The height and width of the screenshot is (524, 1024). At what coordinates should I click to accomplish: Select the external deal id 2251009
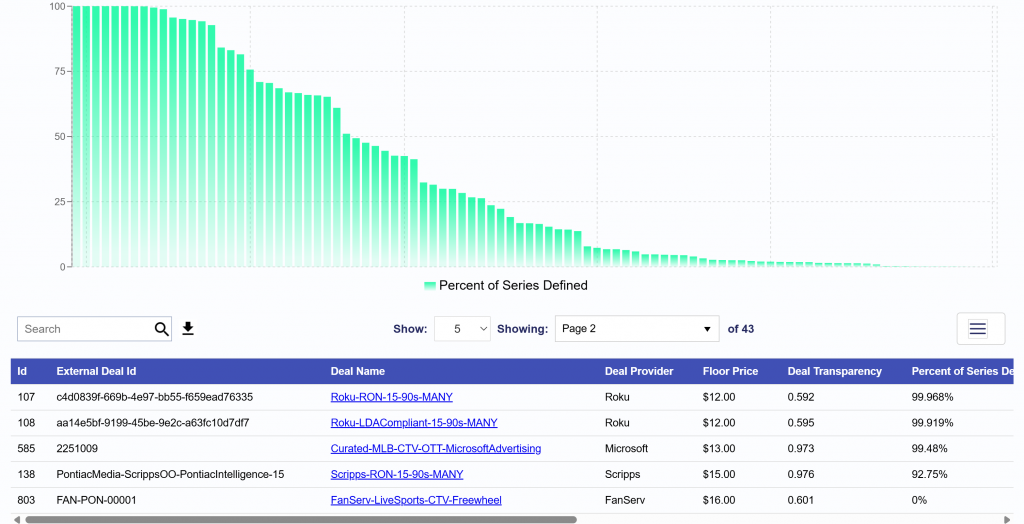point(77,448)
